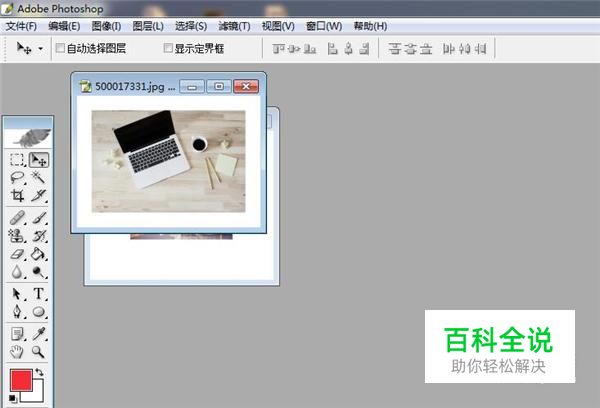Select the Path Selection tool
This screenshot has width=600, height=408.
pyautogui.click(x=17, y=294)
